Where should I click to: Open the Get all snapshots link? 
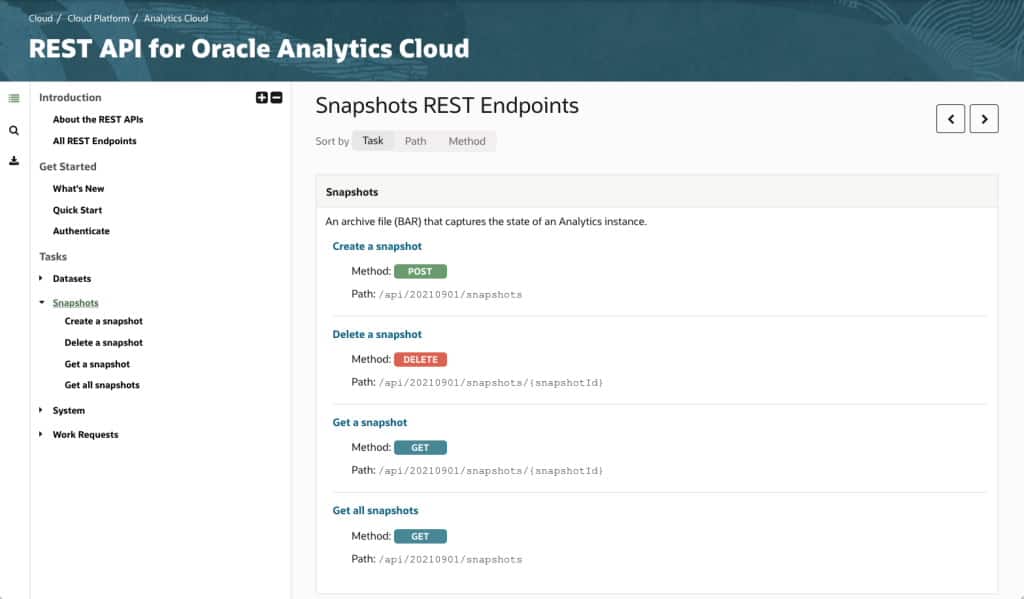pos(375,510)
